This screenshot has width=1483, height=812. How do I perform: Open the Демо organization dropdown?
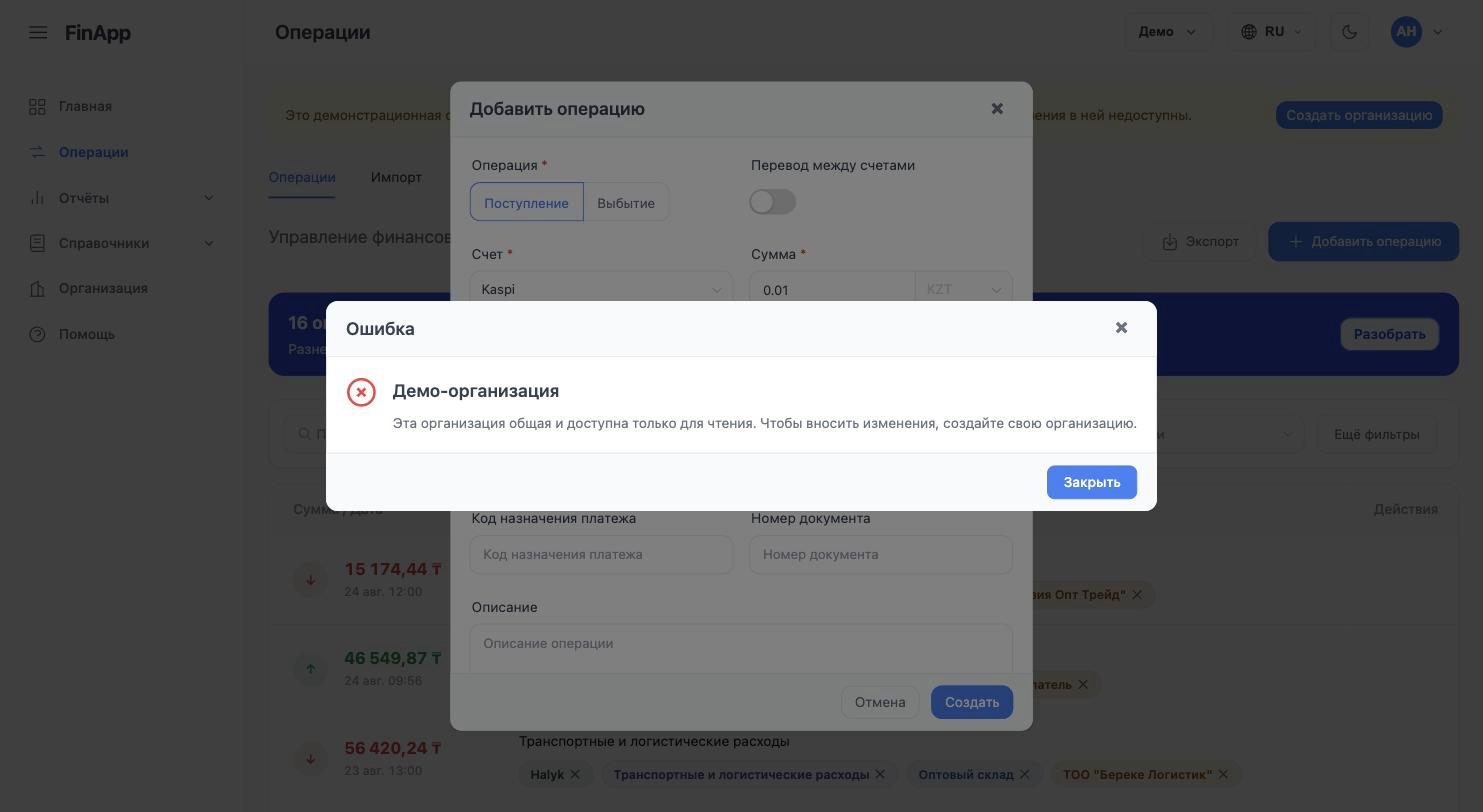(x=1167, y=32)
